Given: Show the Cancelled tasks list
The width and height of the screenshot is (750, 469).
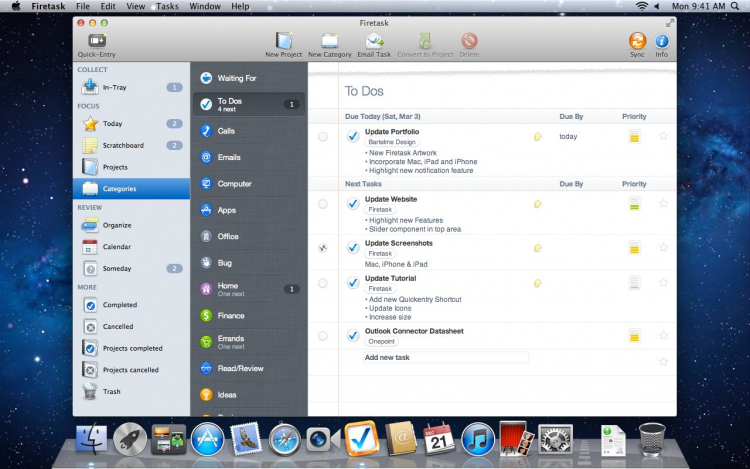Looking at the screenshot, I should (132, 327).
